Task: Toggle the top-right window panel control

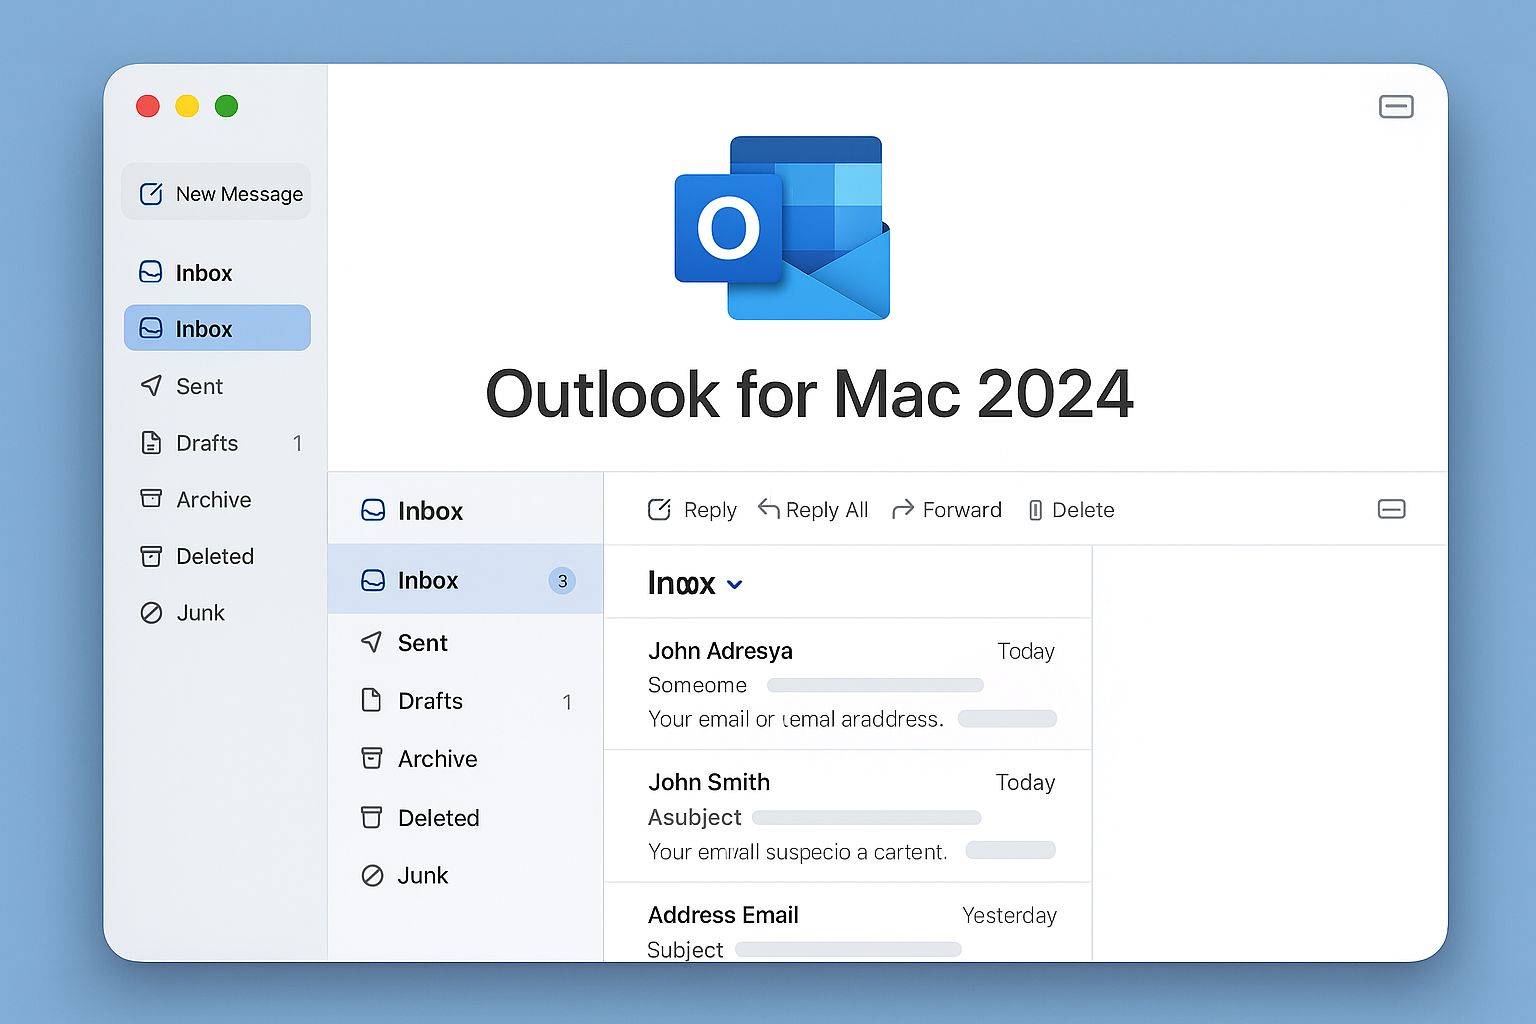Action: (x=1396, y=106)
